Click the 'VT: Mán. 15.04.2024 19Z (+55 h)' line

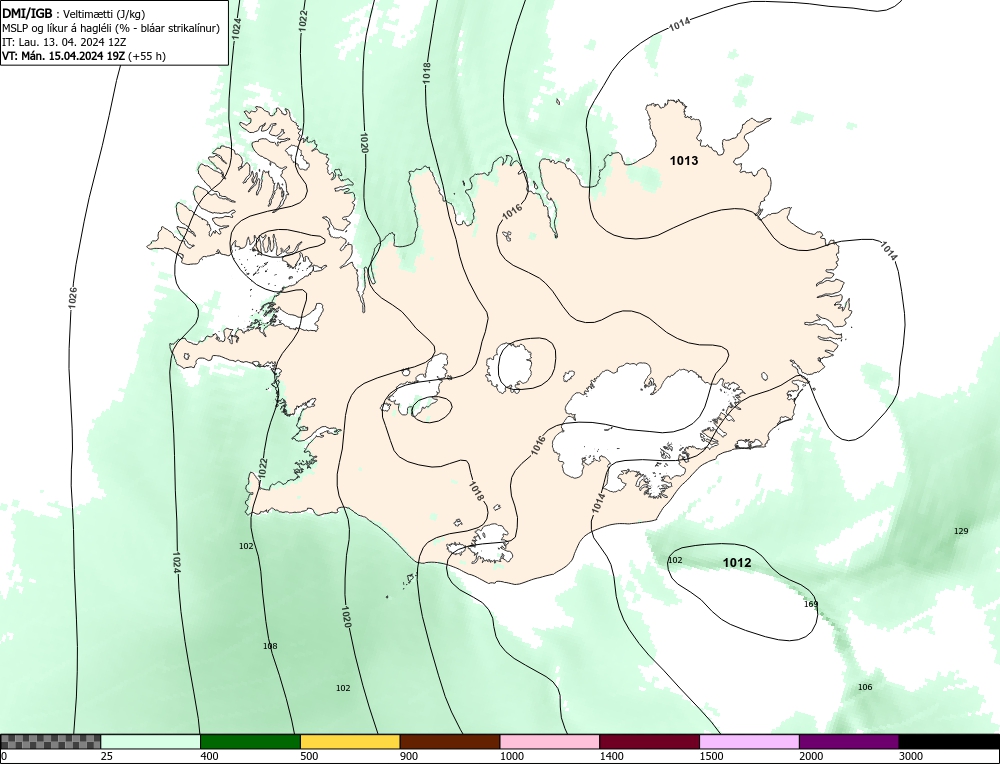(x=84, y=56)
